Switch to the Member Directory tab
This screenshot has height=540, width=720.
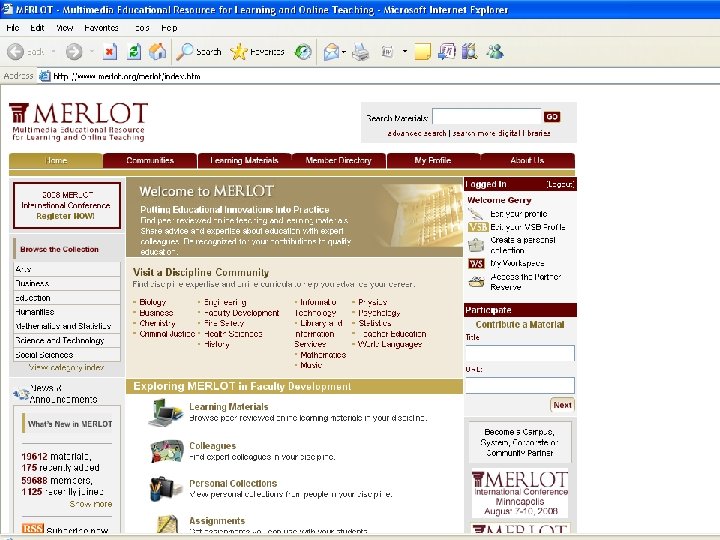click(x=338, y=160)
